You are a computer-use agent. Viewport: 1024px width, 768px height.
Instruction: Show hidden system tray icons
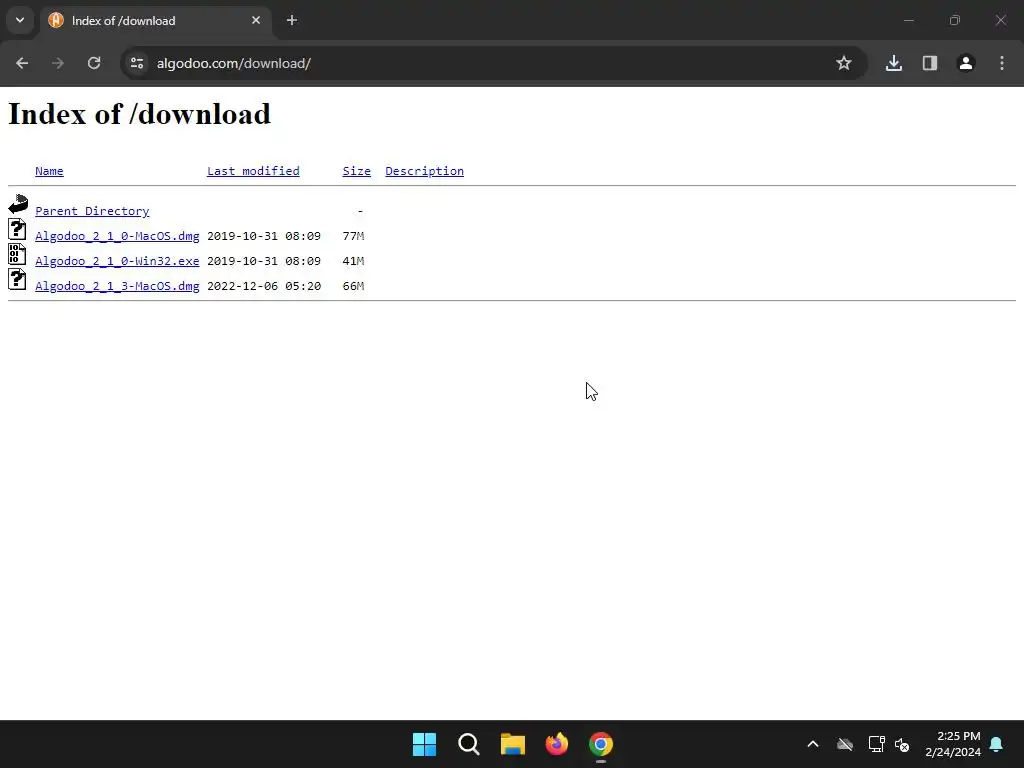coord(813,744)
